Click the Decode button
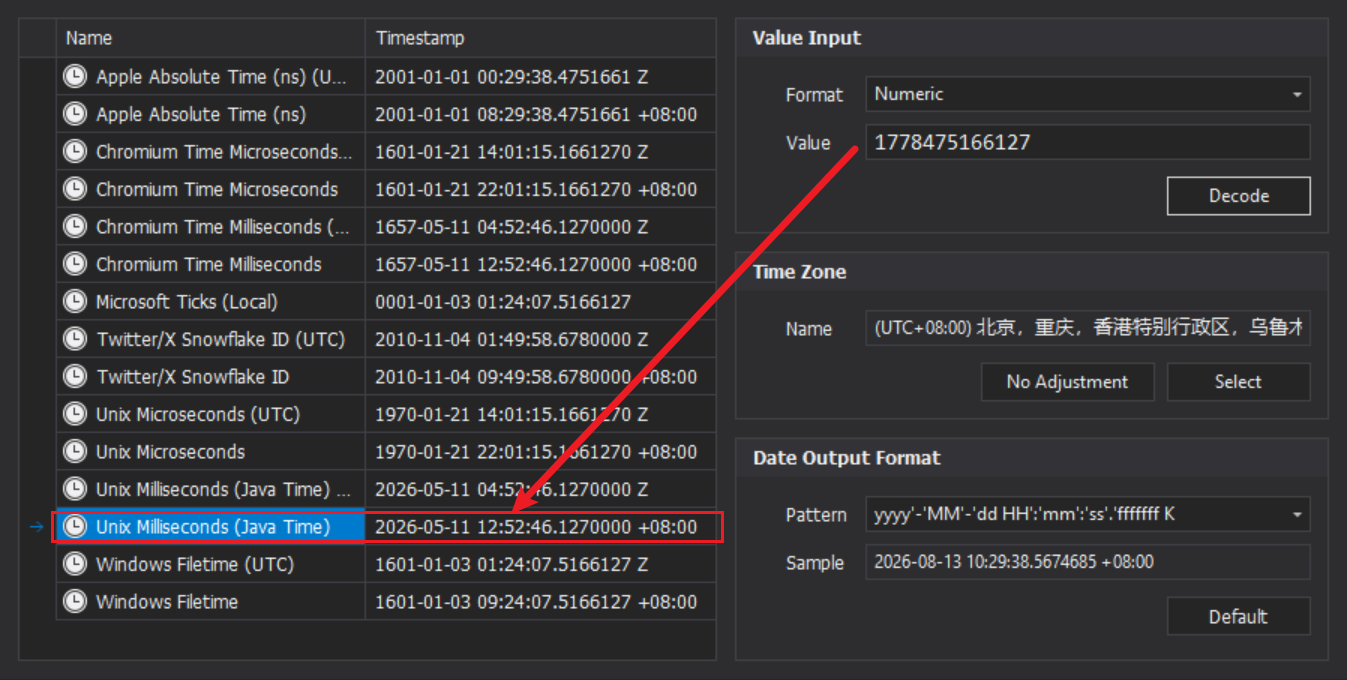Screen dimensions: 1347x680 pos(1238,196)
